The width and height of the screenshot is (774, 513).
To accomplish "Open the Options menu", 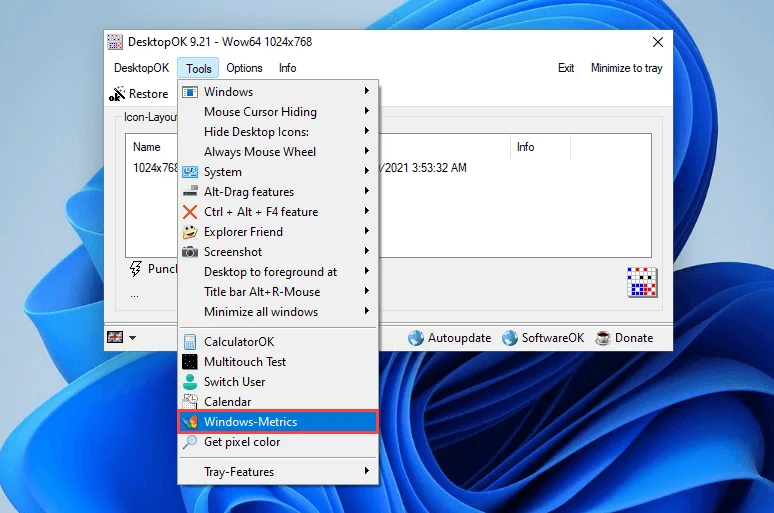I will pos(244,68).
